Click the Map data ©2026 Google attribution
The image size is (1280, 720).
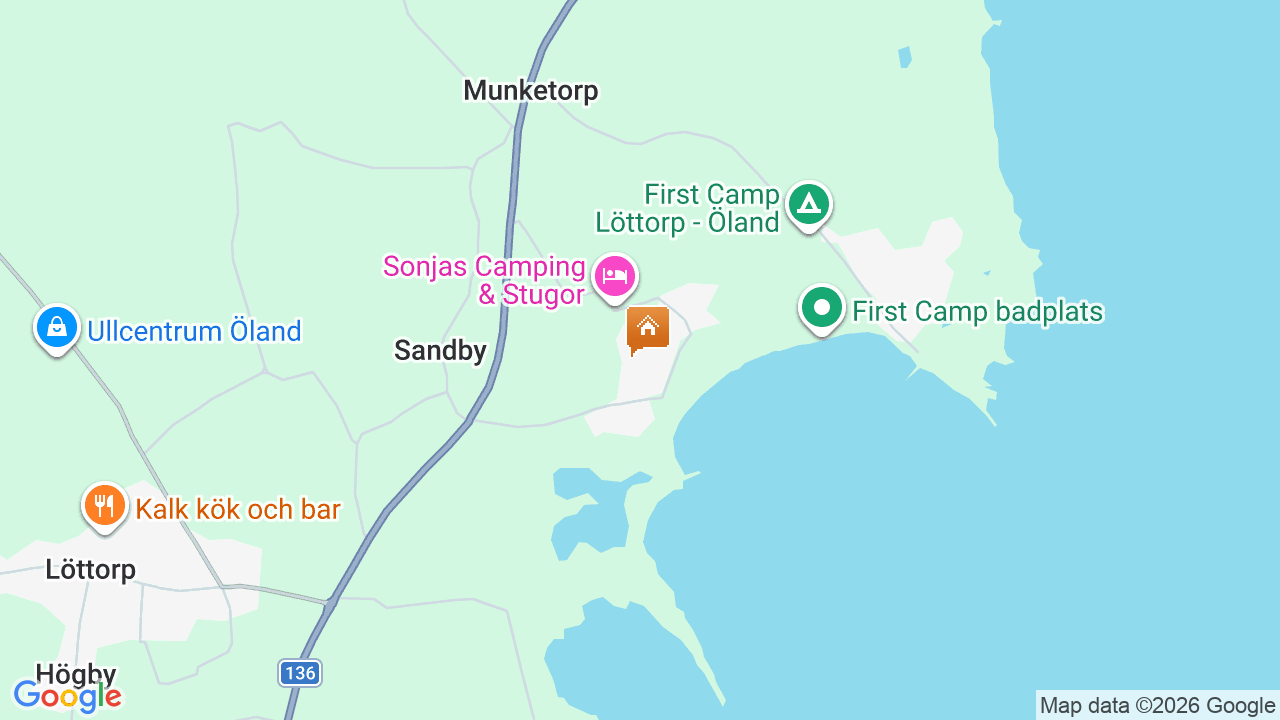tap(1157, 706)
